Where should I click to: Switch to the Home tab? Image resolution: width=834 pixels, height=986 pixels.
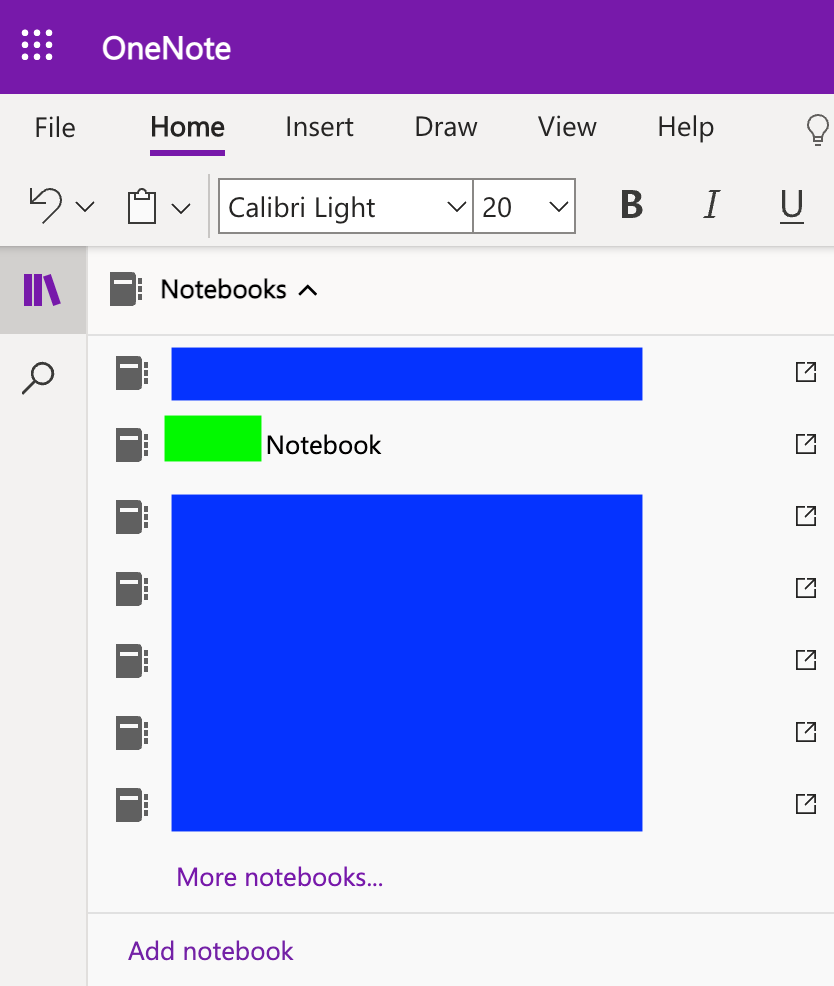point(187,128)
